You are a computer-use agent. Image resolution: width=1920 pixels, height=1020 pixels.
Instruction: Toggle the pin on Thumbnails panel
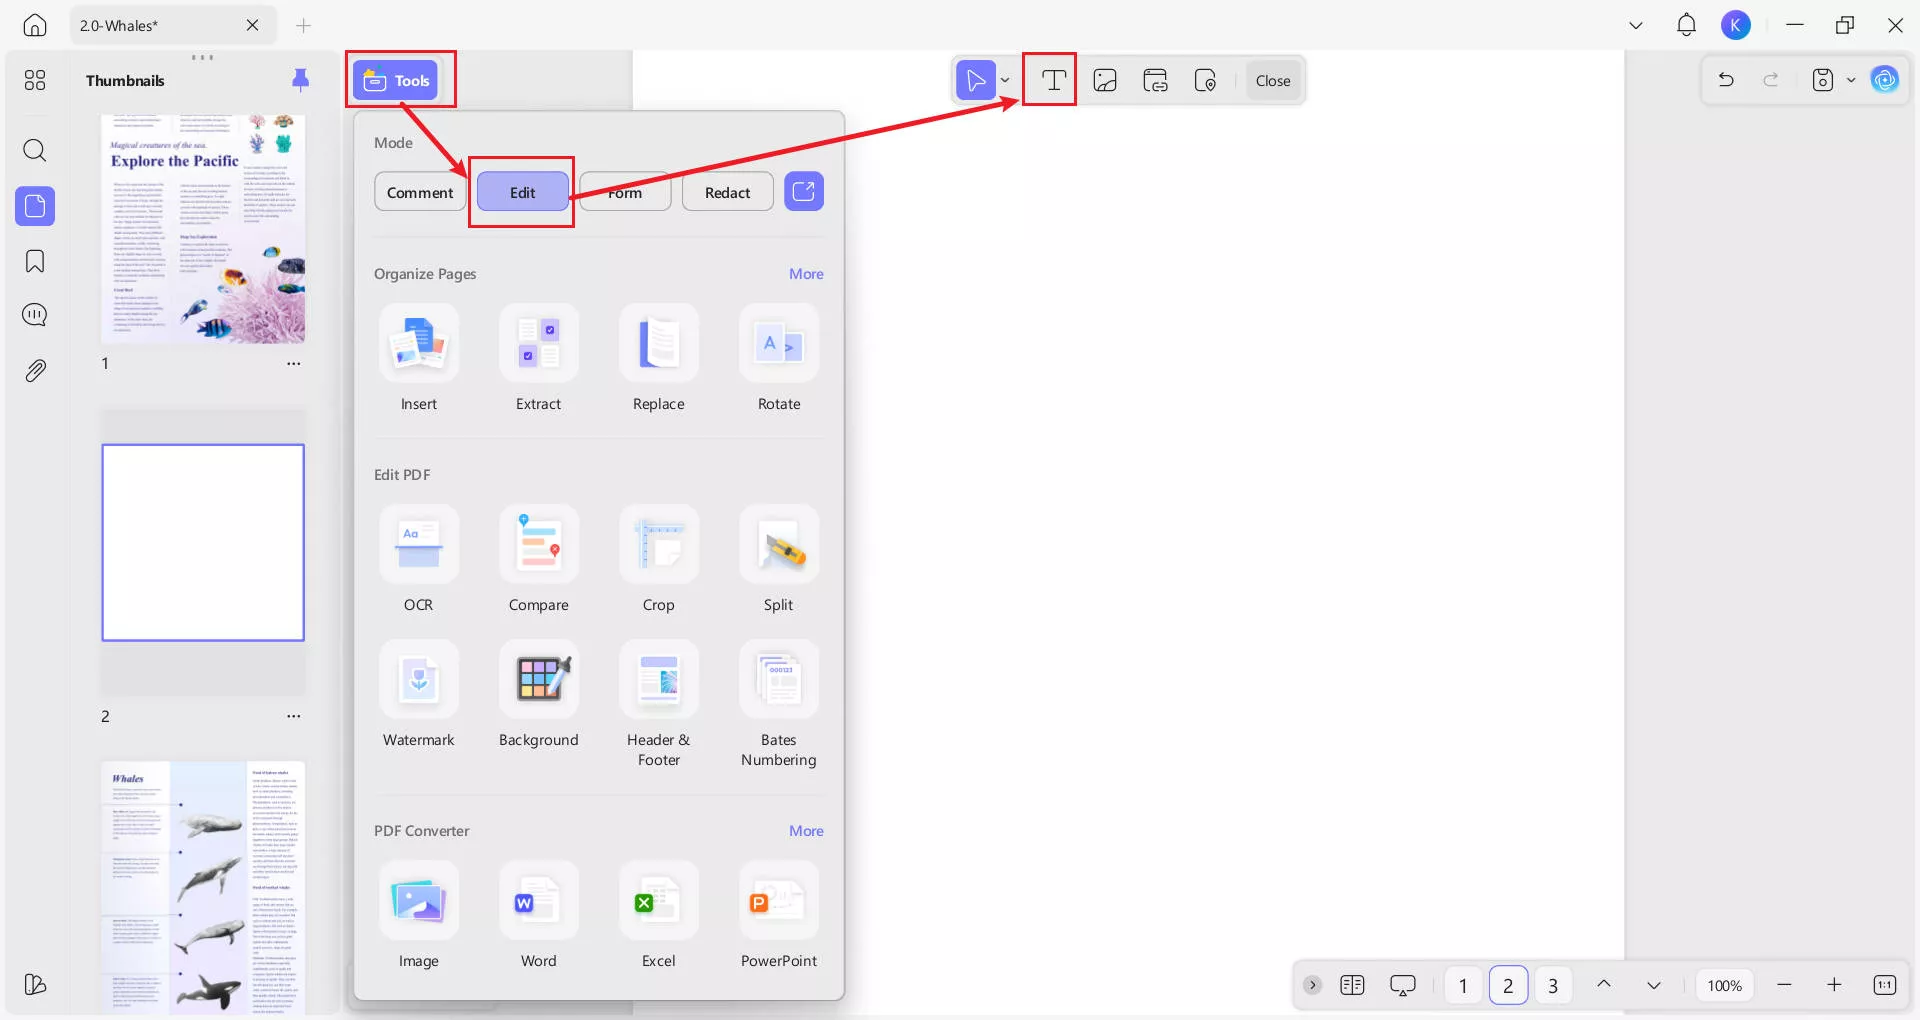click(300, 80)
